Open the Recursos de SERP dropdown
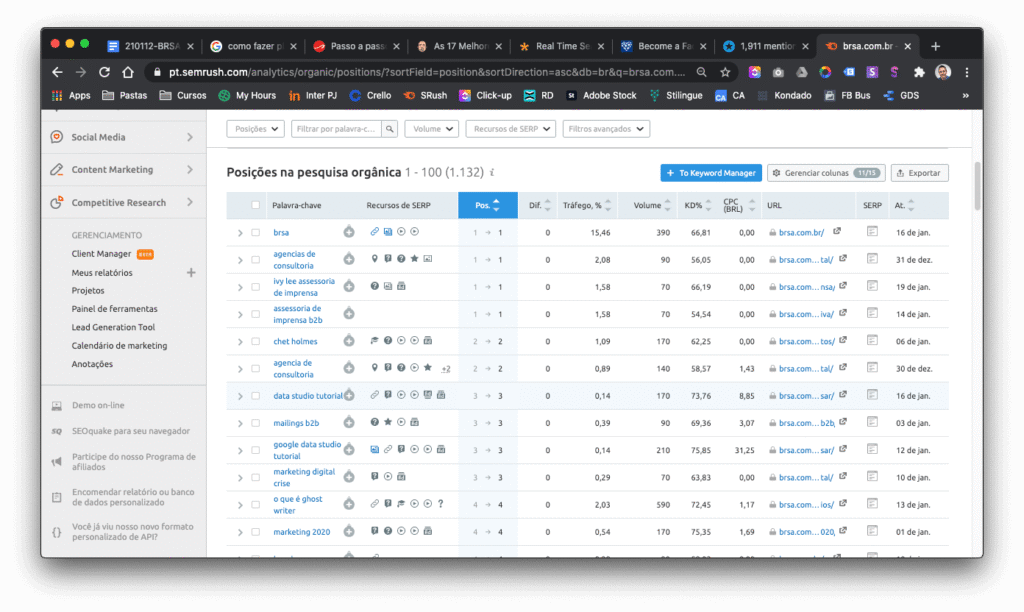The height and width of the screenshot is (612, 1024). click(511, 129)
